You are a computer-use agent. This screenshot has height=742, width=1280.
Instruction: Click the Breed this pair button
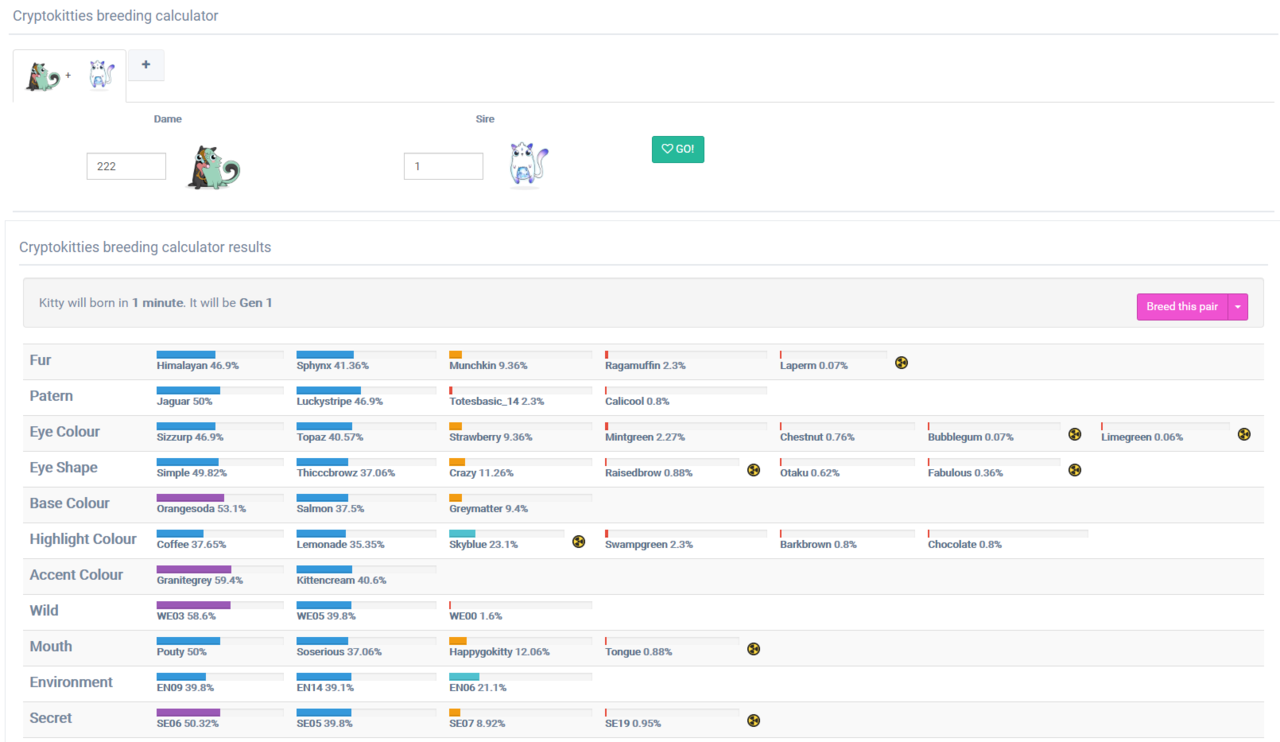[x=1182, y=307]
